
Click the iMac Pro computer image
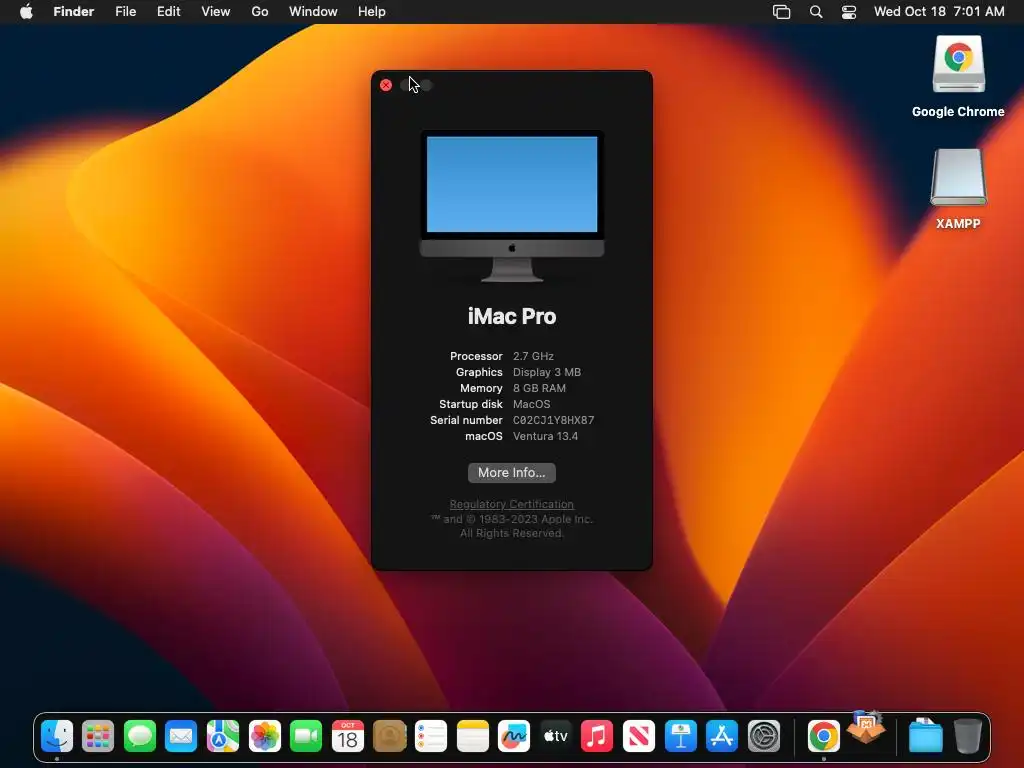512,206
